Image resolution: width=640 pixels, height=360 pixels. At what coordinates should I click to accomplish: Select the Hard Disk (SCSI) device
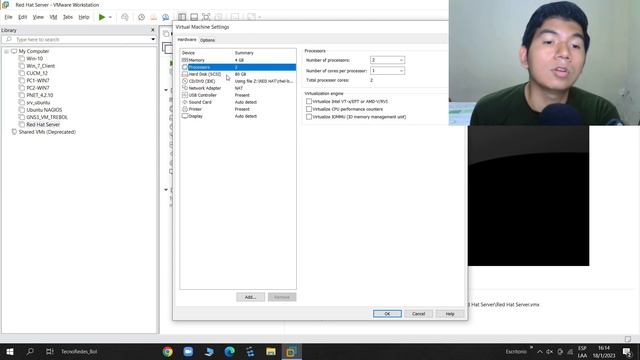[238, 74]
